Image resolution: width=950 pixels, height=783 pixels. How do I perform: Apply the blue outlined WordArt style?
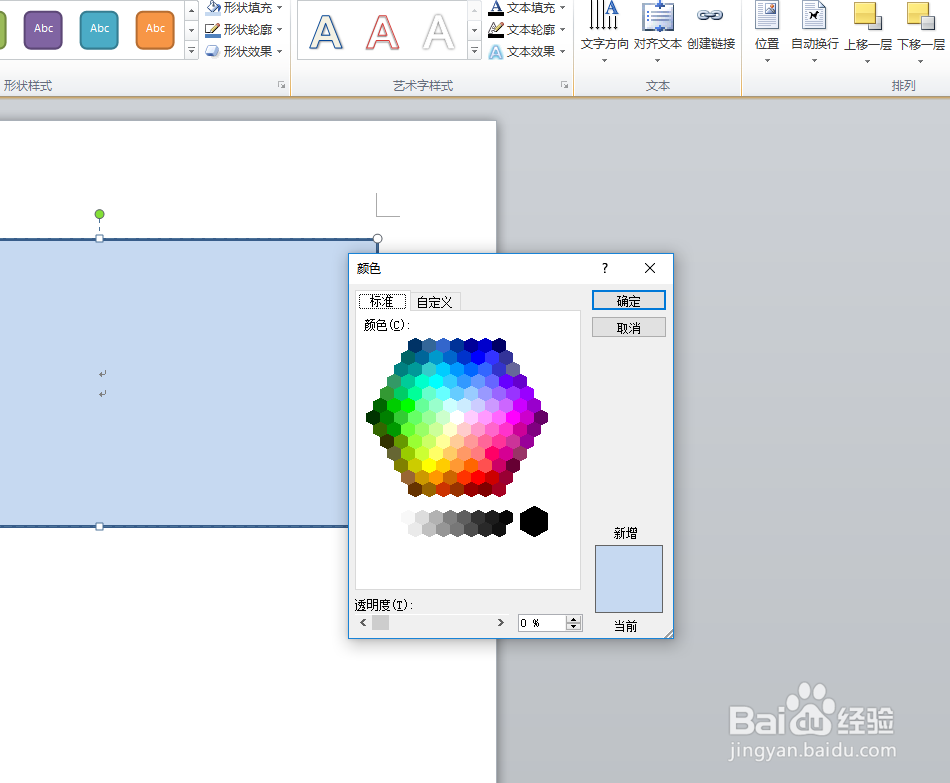point(326,32)
